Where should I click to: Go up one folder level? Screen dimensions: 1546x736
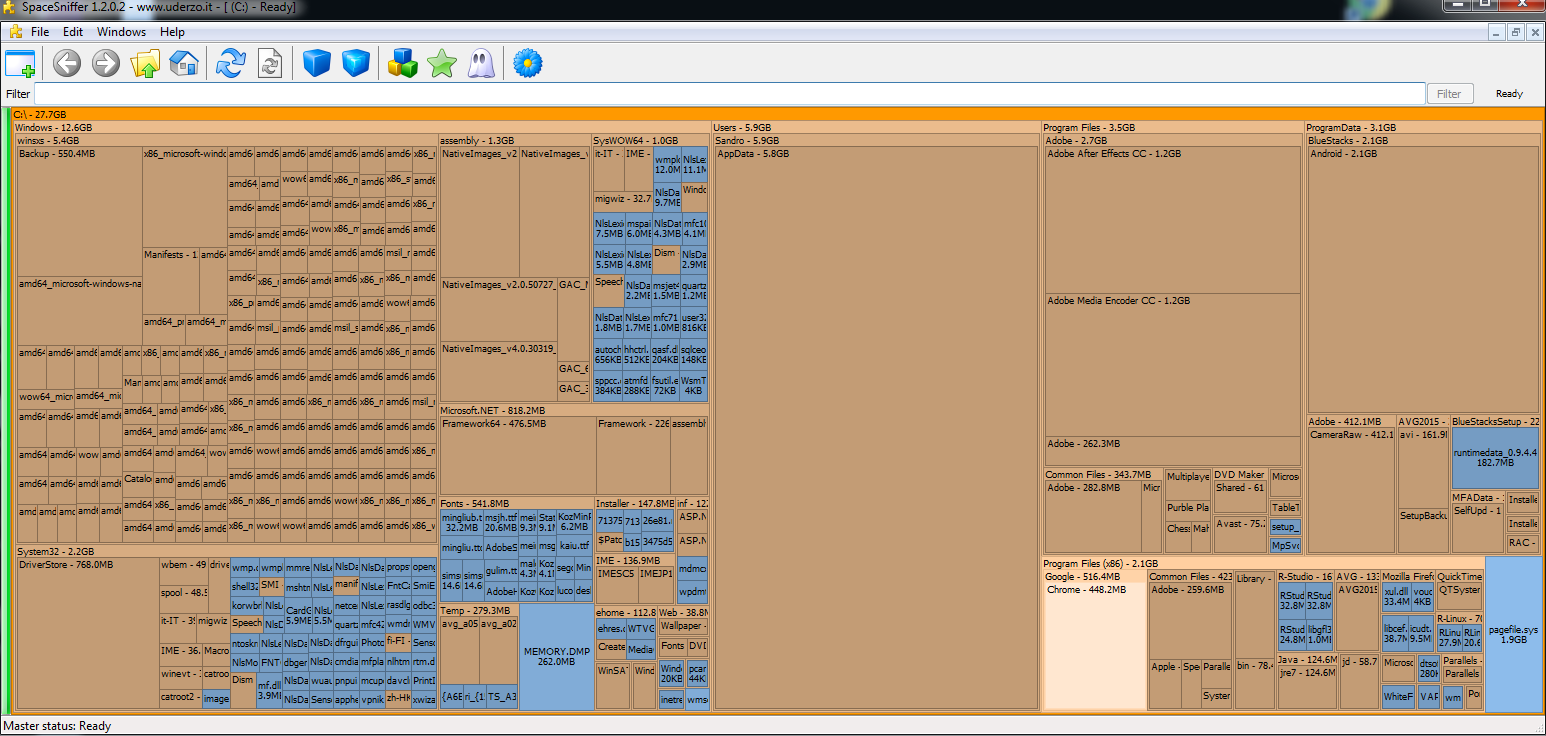145,64
